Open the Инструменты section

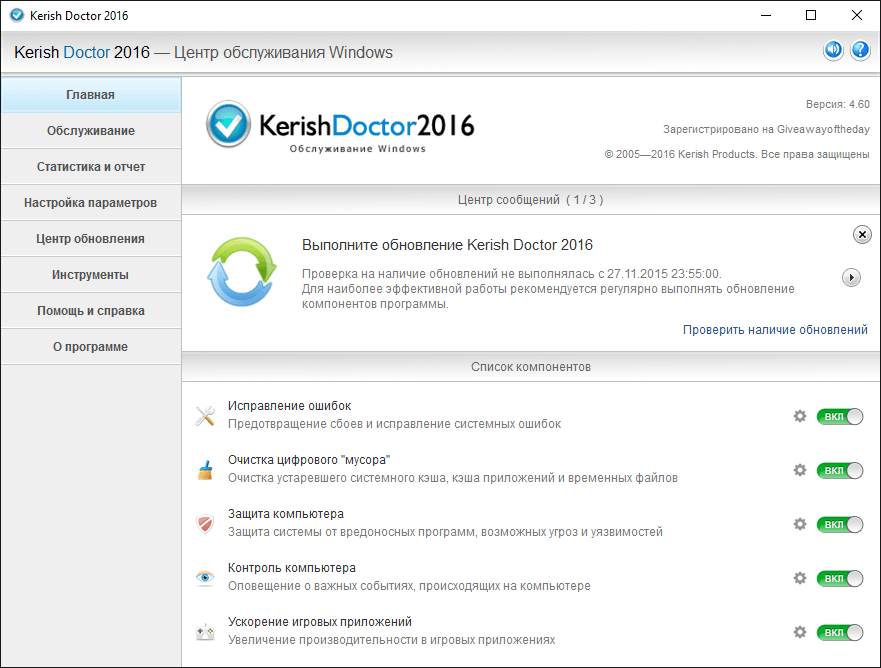90,274
